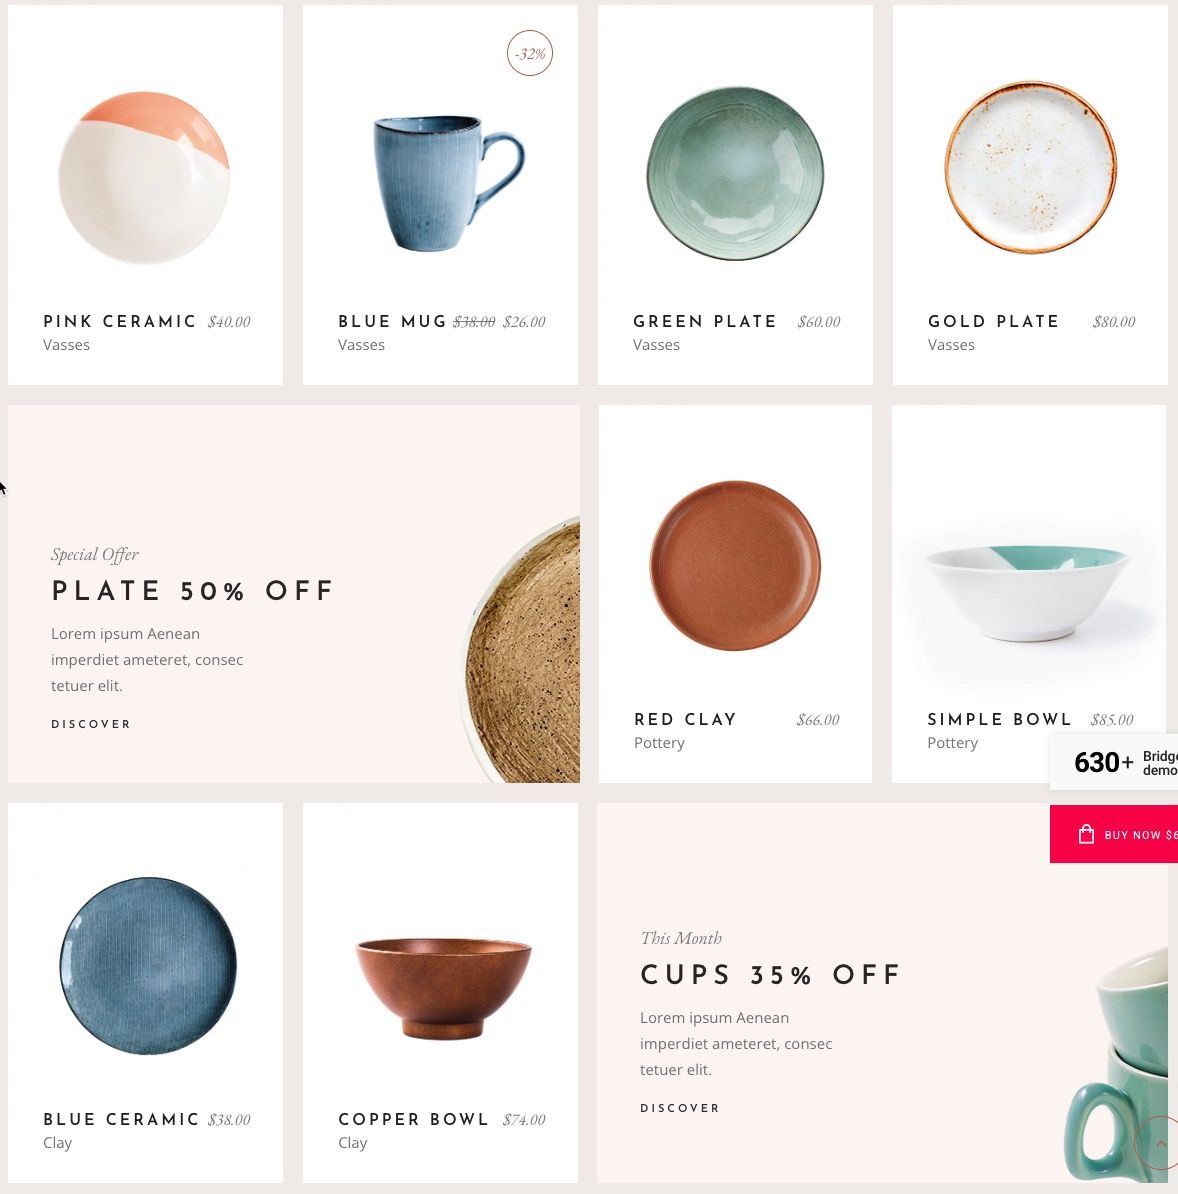Click the back-to-top arrow circle
1178x1194 pixels.
1157,1143
